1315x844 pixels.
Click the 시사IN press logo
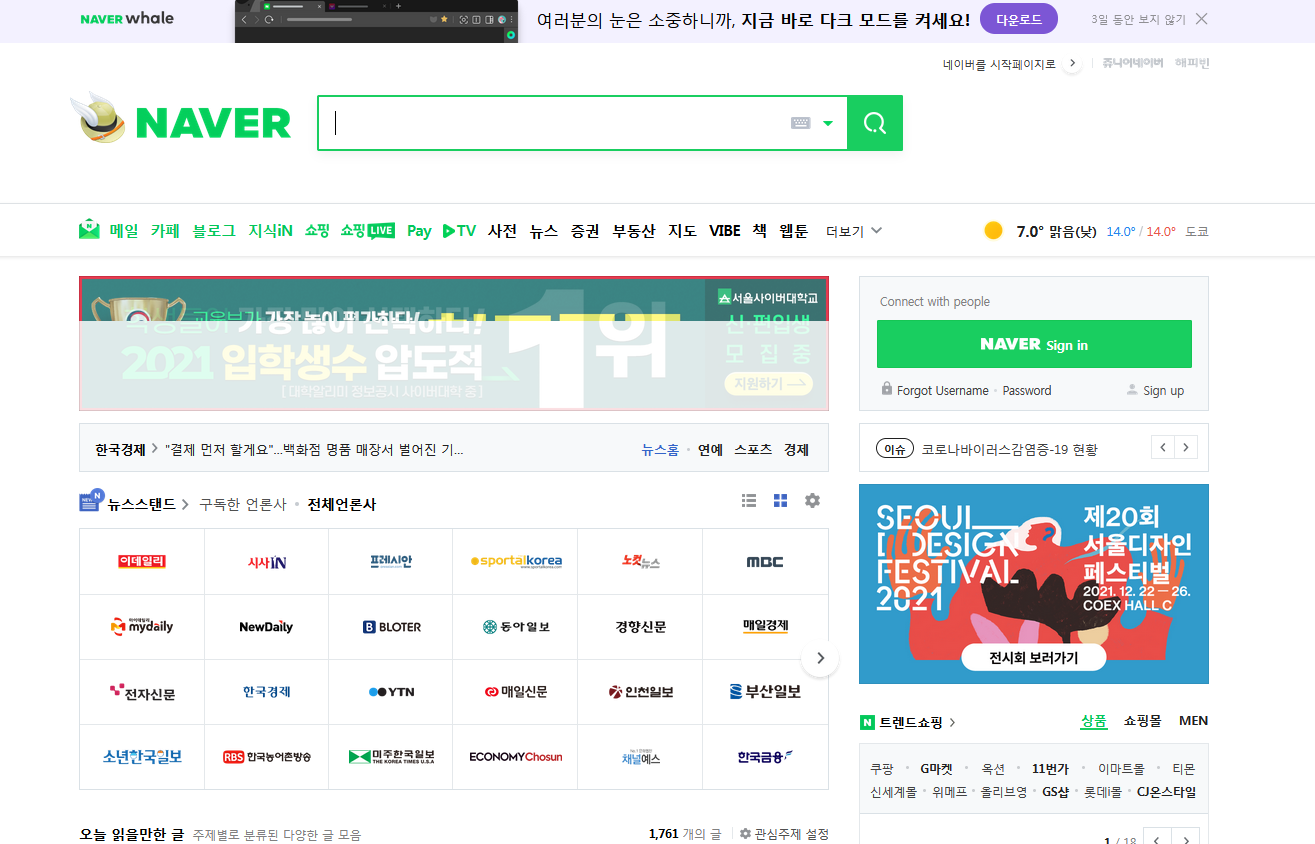[267, 562]
